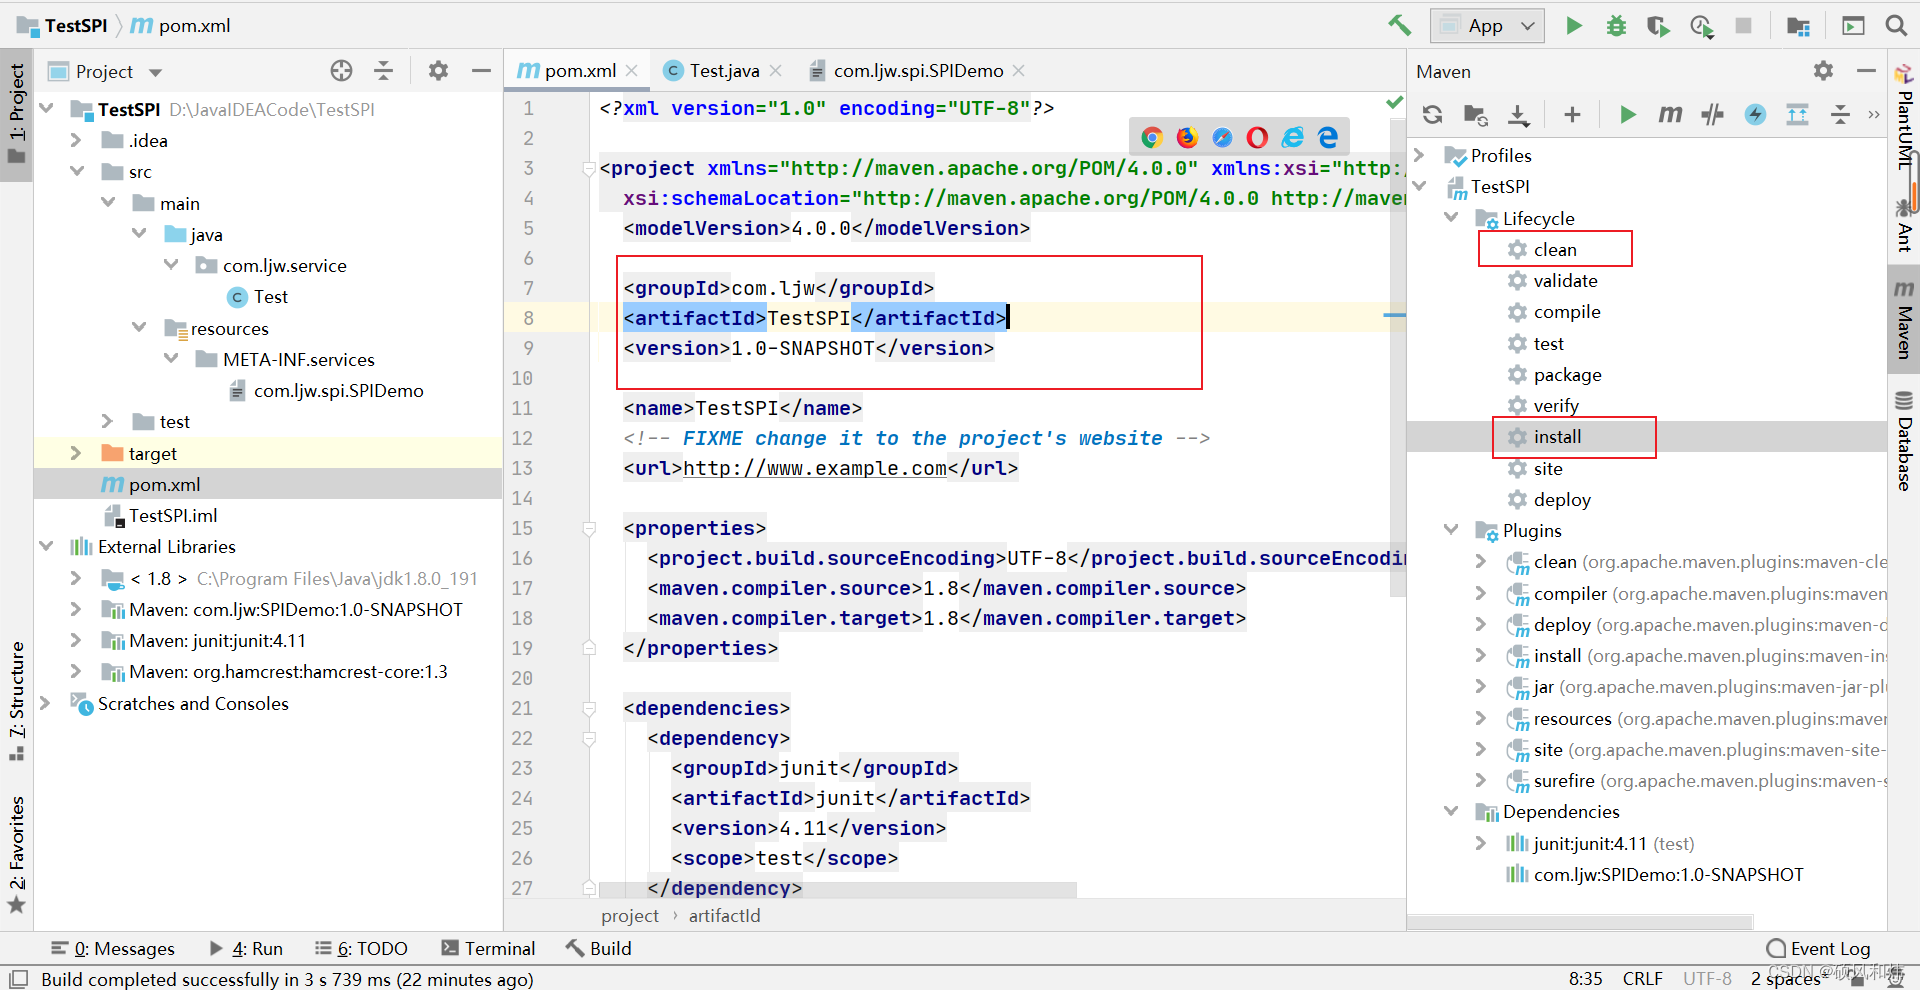This screenshot has width=1920, height=990.
Task: Toggle Maven Skip Tests mode
Action: 1755,115
